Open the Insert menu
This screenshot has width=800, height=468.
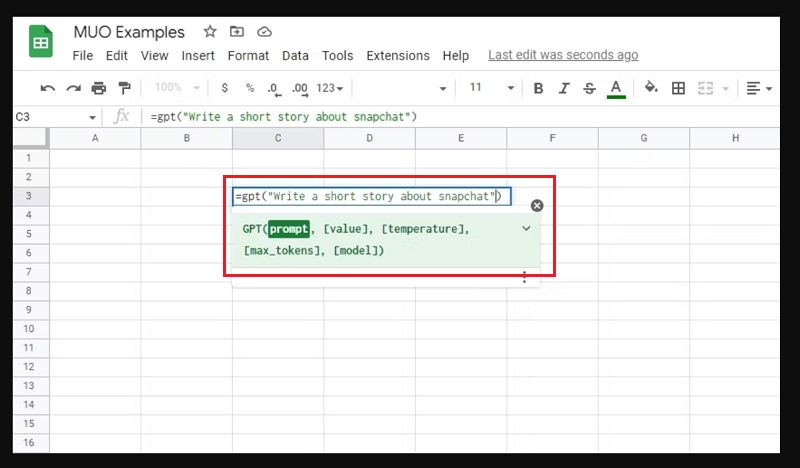[198, 56]
